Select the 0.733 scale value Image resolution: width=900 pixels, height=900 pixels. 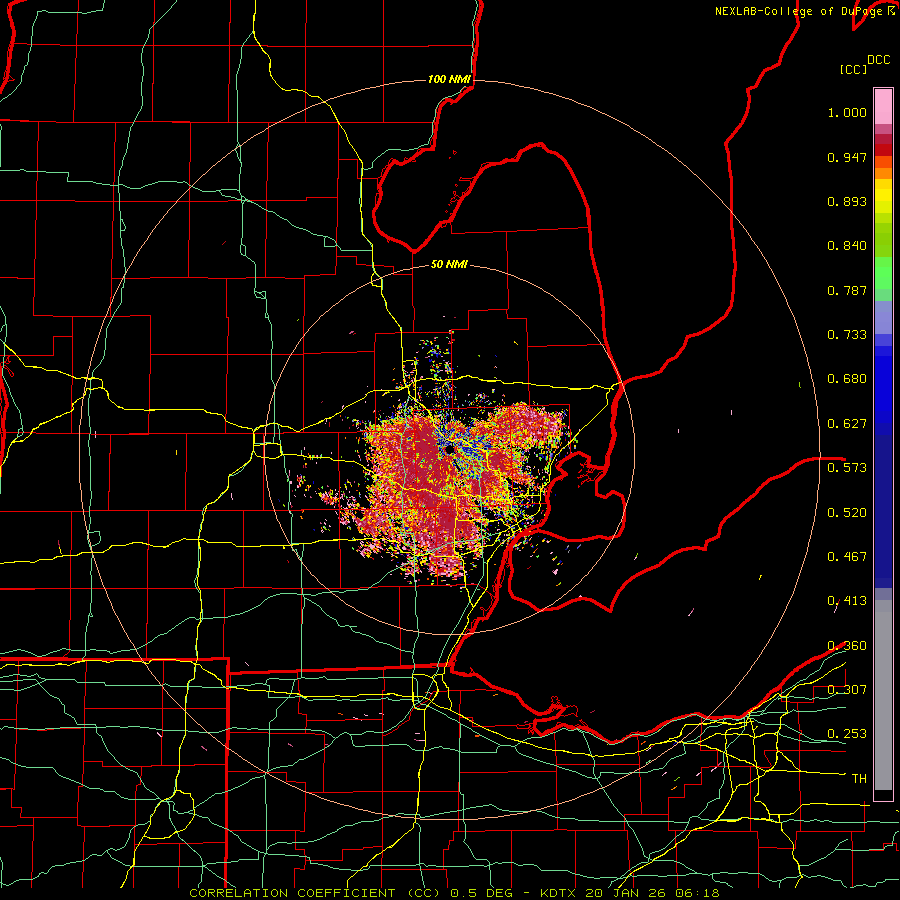coord(847,335)
